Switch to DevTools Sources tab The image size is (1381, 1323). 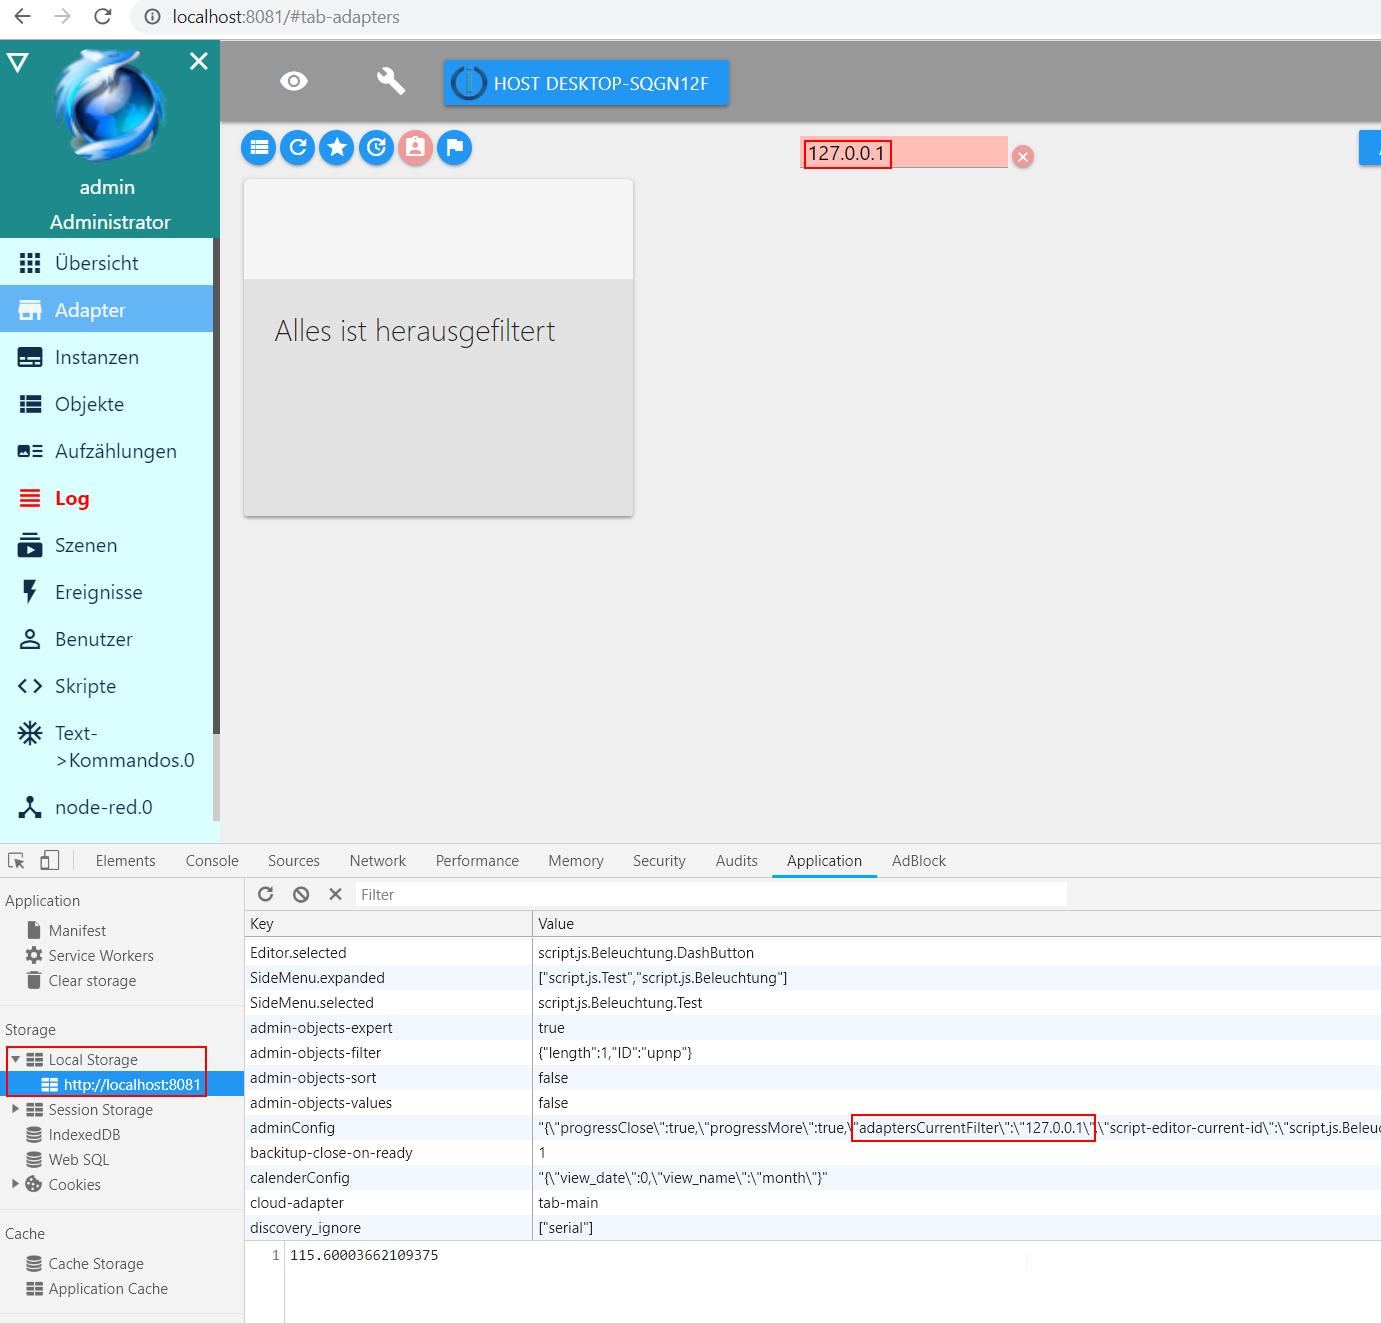(294, 861)
